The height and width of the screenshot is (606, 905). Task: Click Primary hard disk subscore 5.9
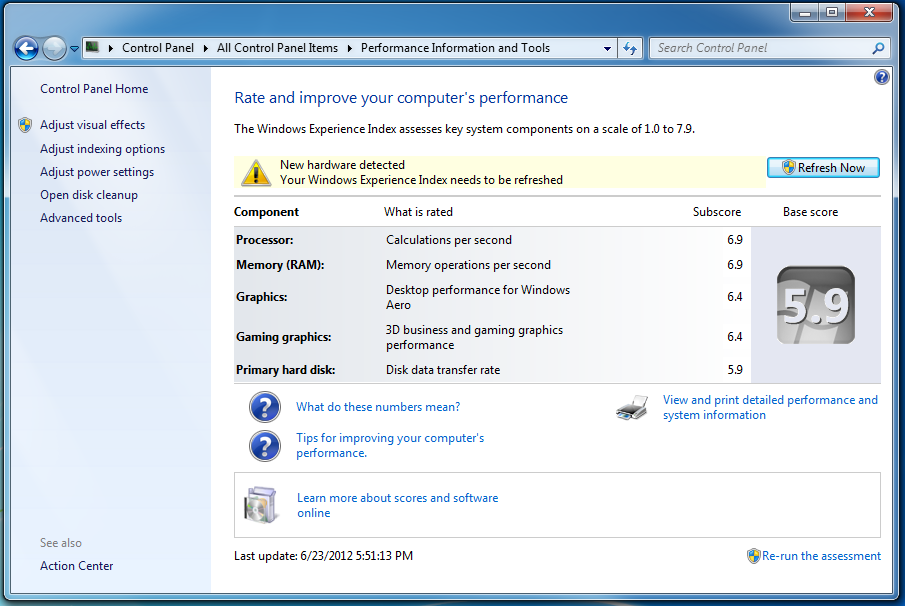click(x=735, y=370)
